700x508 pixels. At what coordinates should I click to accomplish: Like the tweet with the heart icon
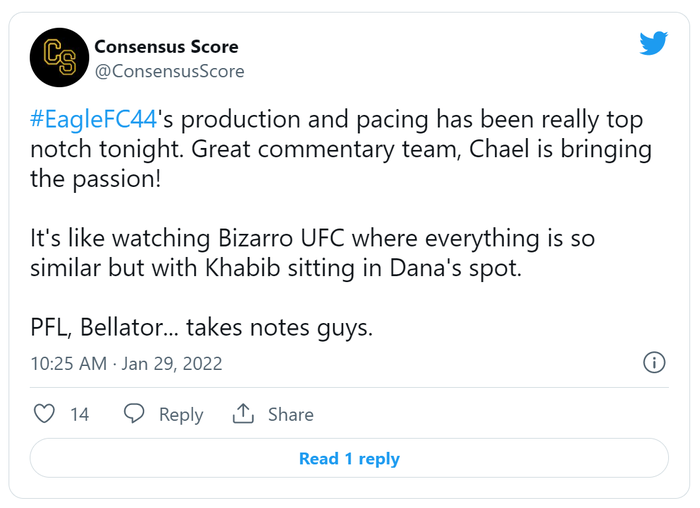point(44,414)
